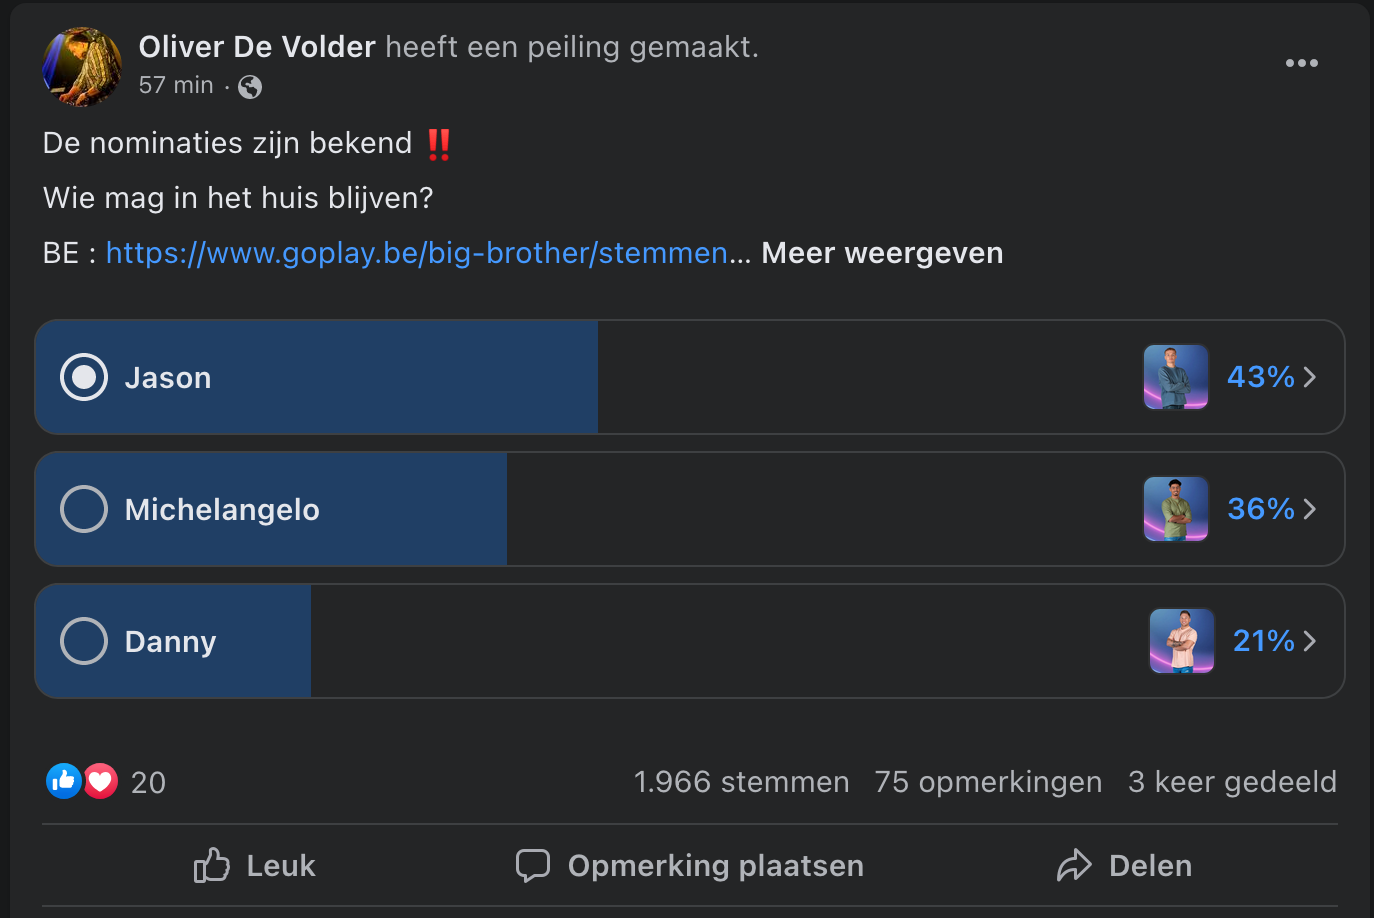View the 75 opmerkingen comments
Image resolution: width=1374 pixels, height=918 pixels.
point(988,782)
